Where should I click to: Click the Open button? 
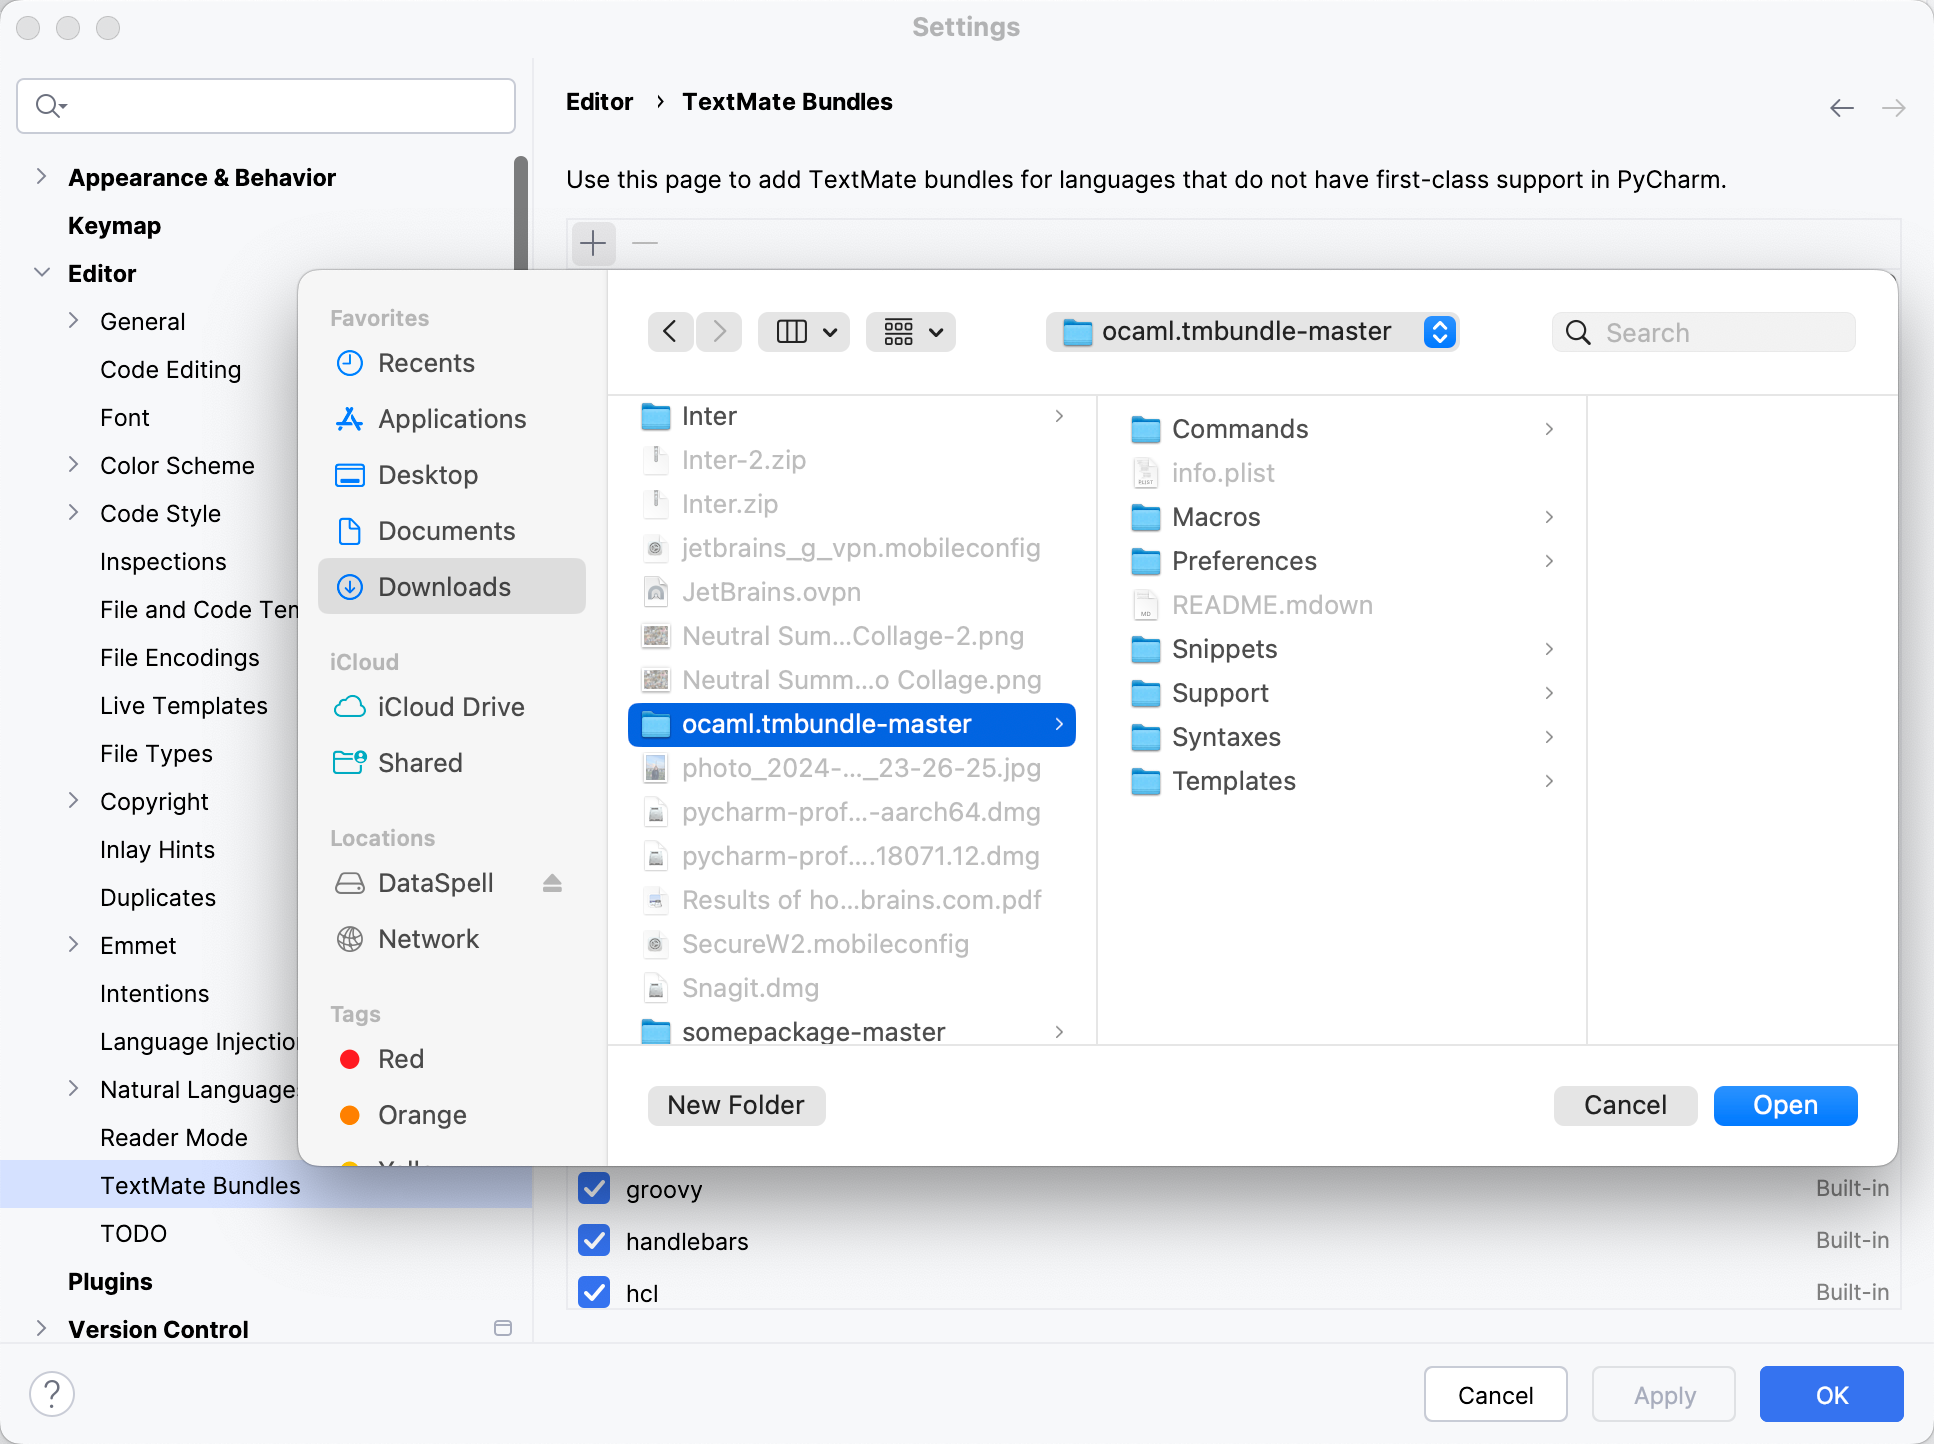pyautogui.click(x=1785, y=1105)
